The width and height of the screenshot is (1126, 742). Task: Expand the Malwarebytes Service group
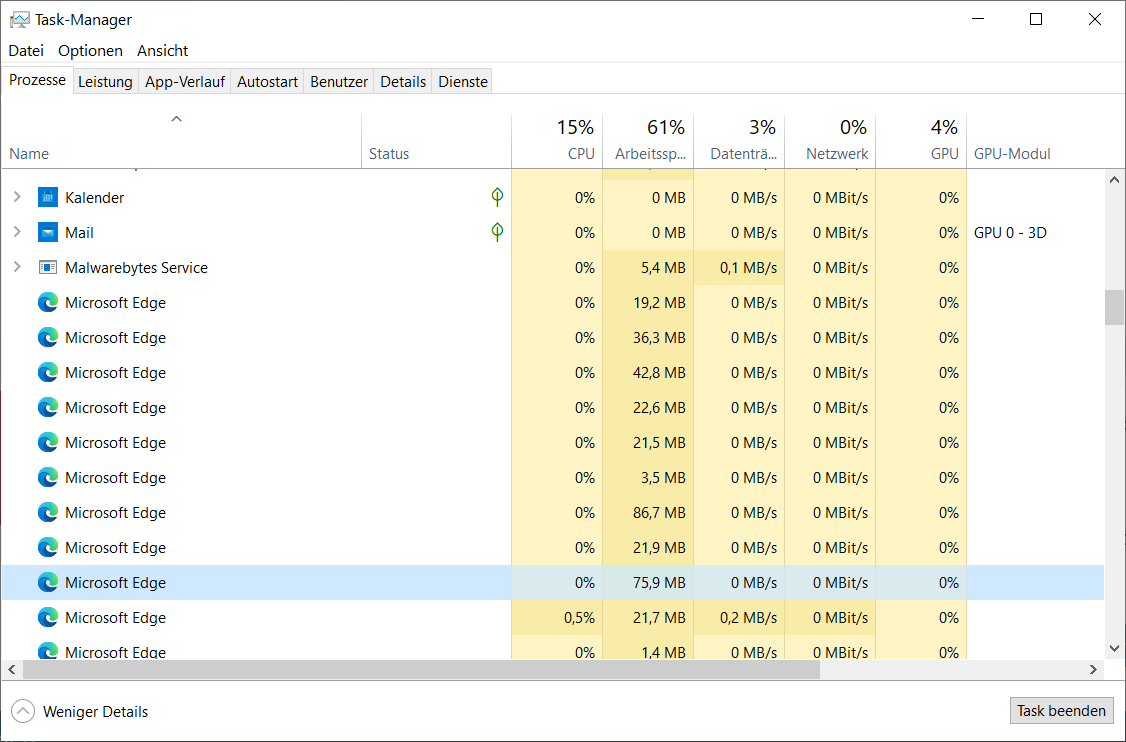17,266
